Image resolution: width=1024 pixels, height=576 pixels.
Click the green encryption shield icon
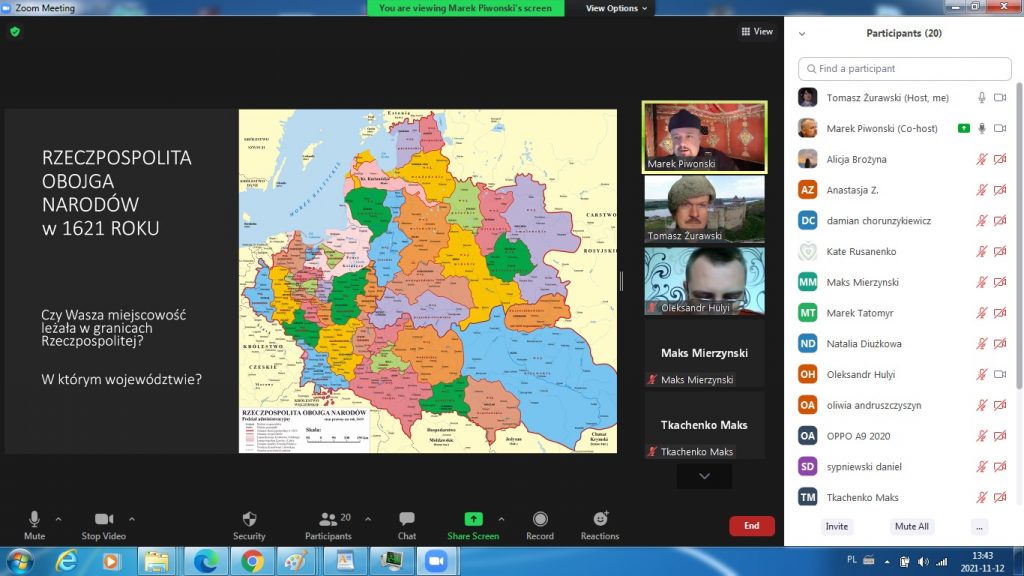[x=15, y=31]
